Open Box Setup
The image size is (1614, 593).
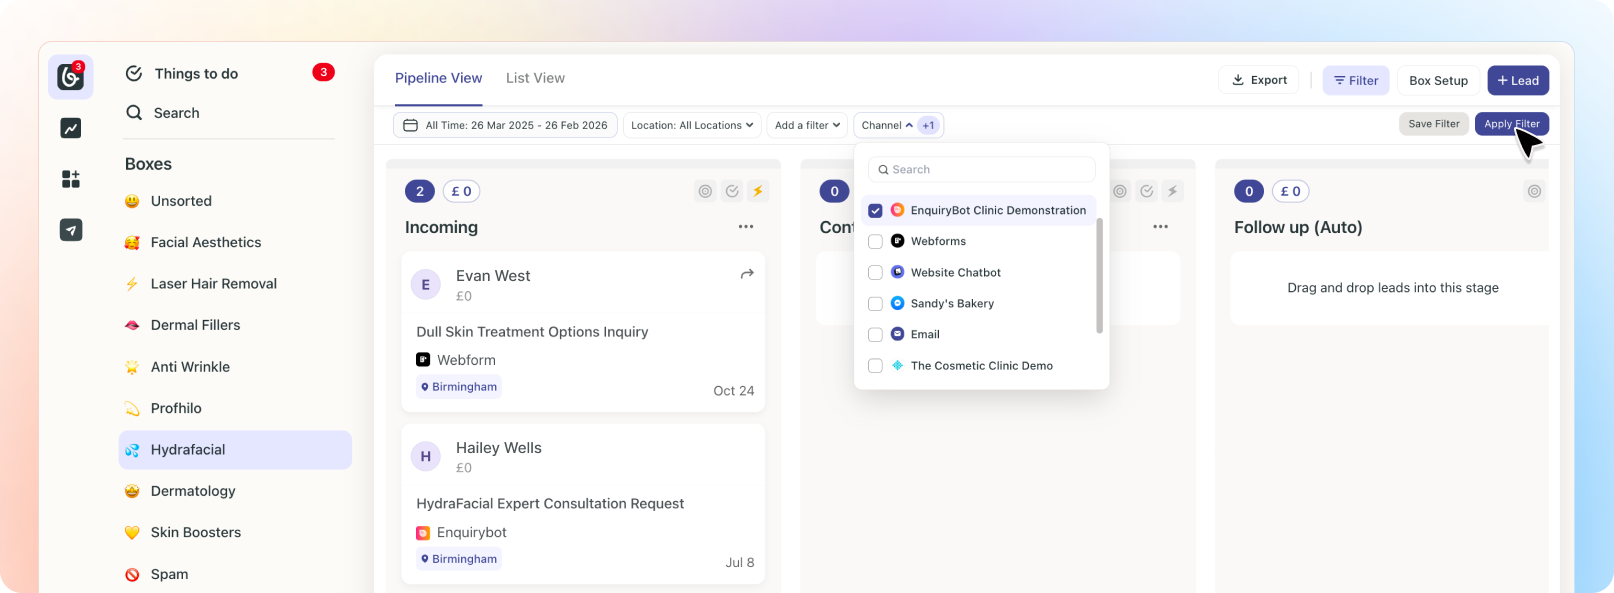tap(1438, 80)
